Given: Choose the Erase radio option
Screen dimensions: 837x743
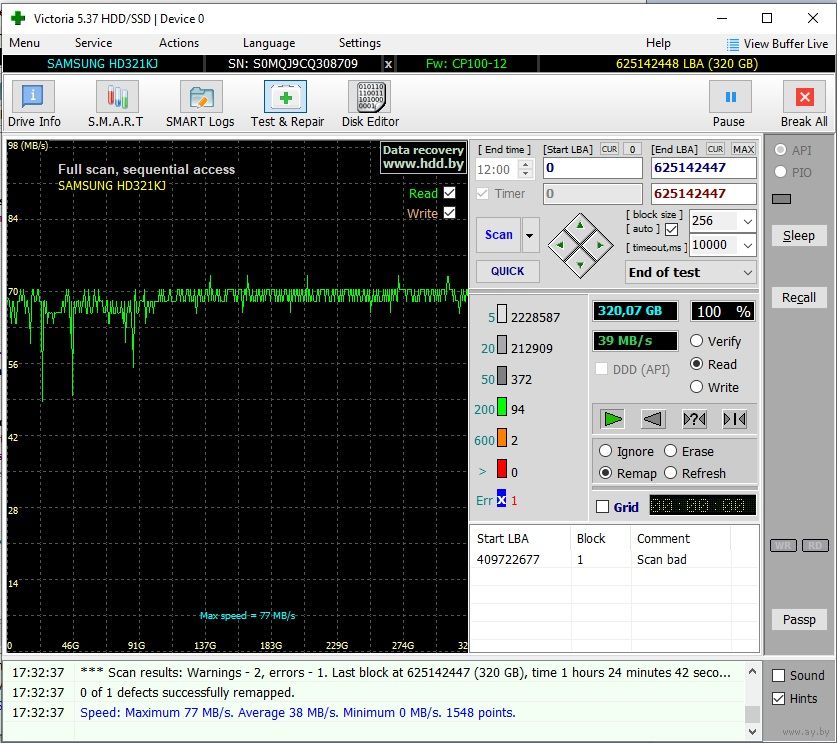Looking at the screenshot, I should (x=671, y=451).
